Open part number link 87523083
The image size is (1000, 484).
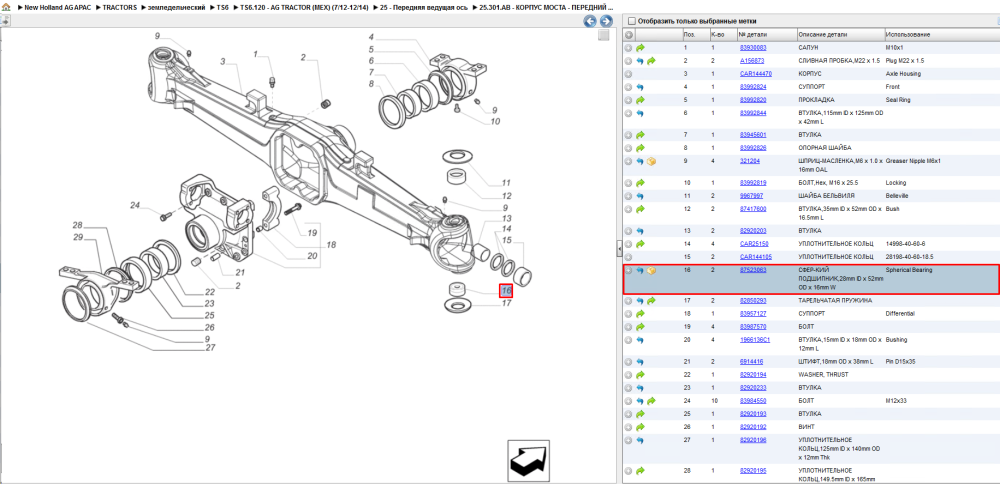click(753, 270)
